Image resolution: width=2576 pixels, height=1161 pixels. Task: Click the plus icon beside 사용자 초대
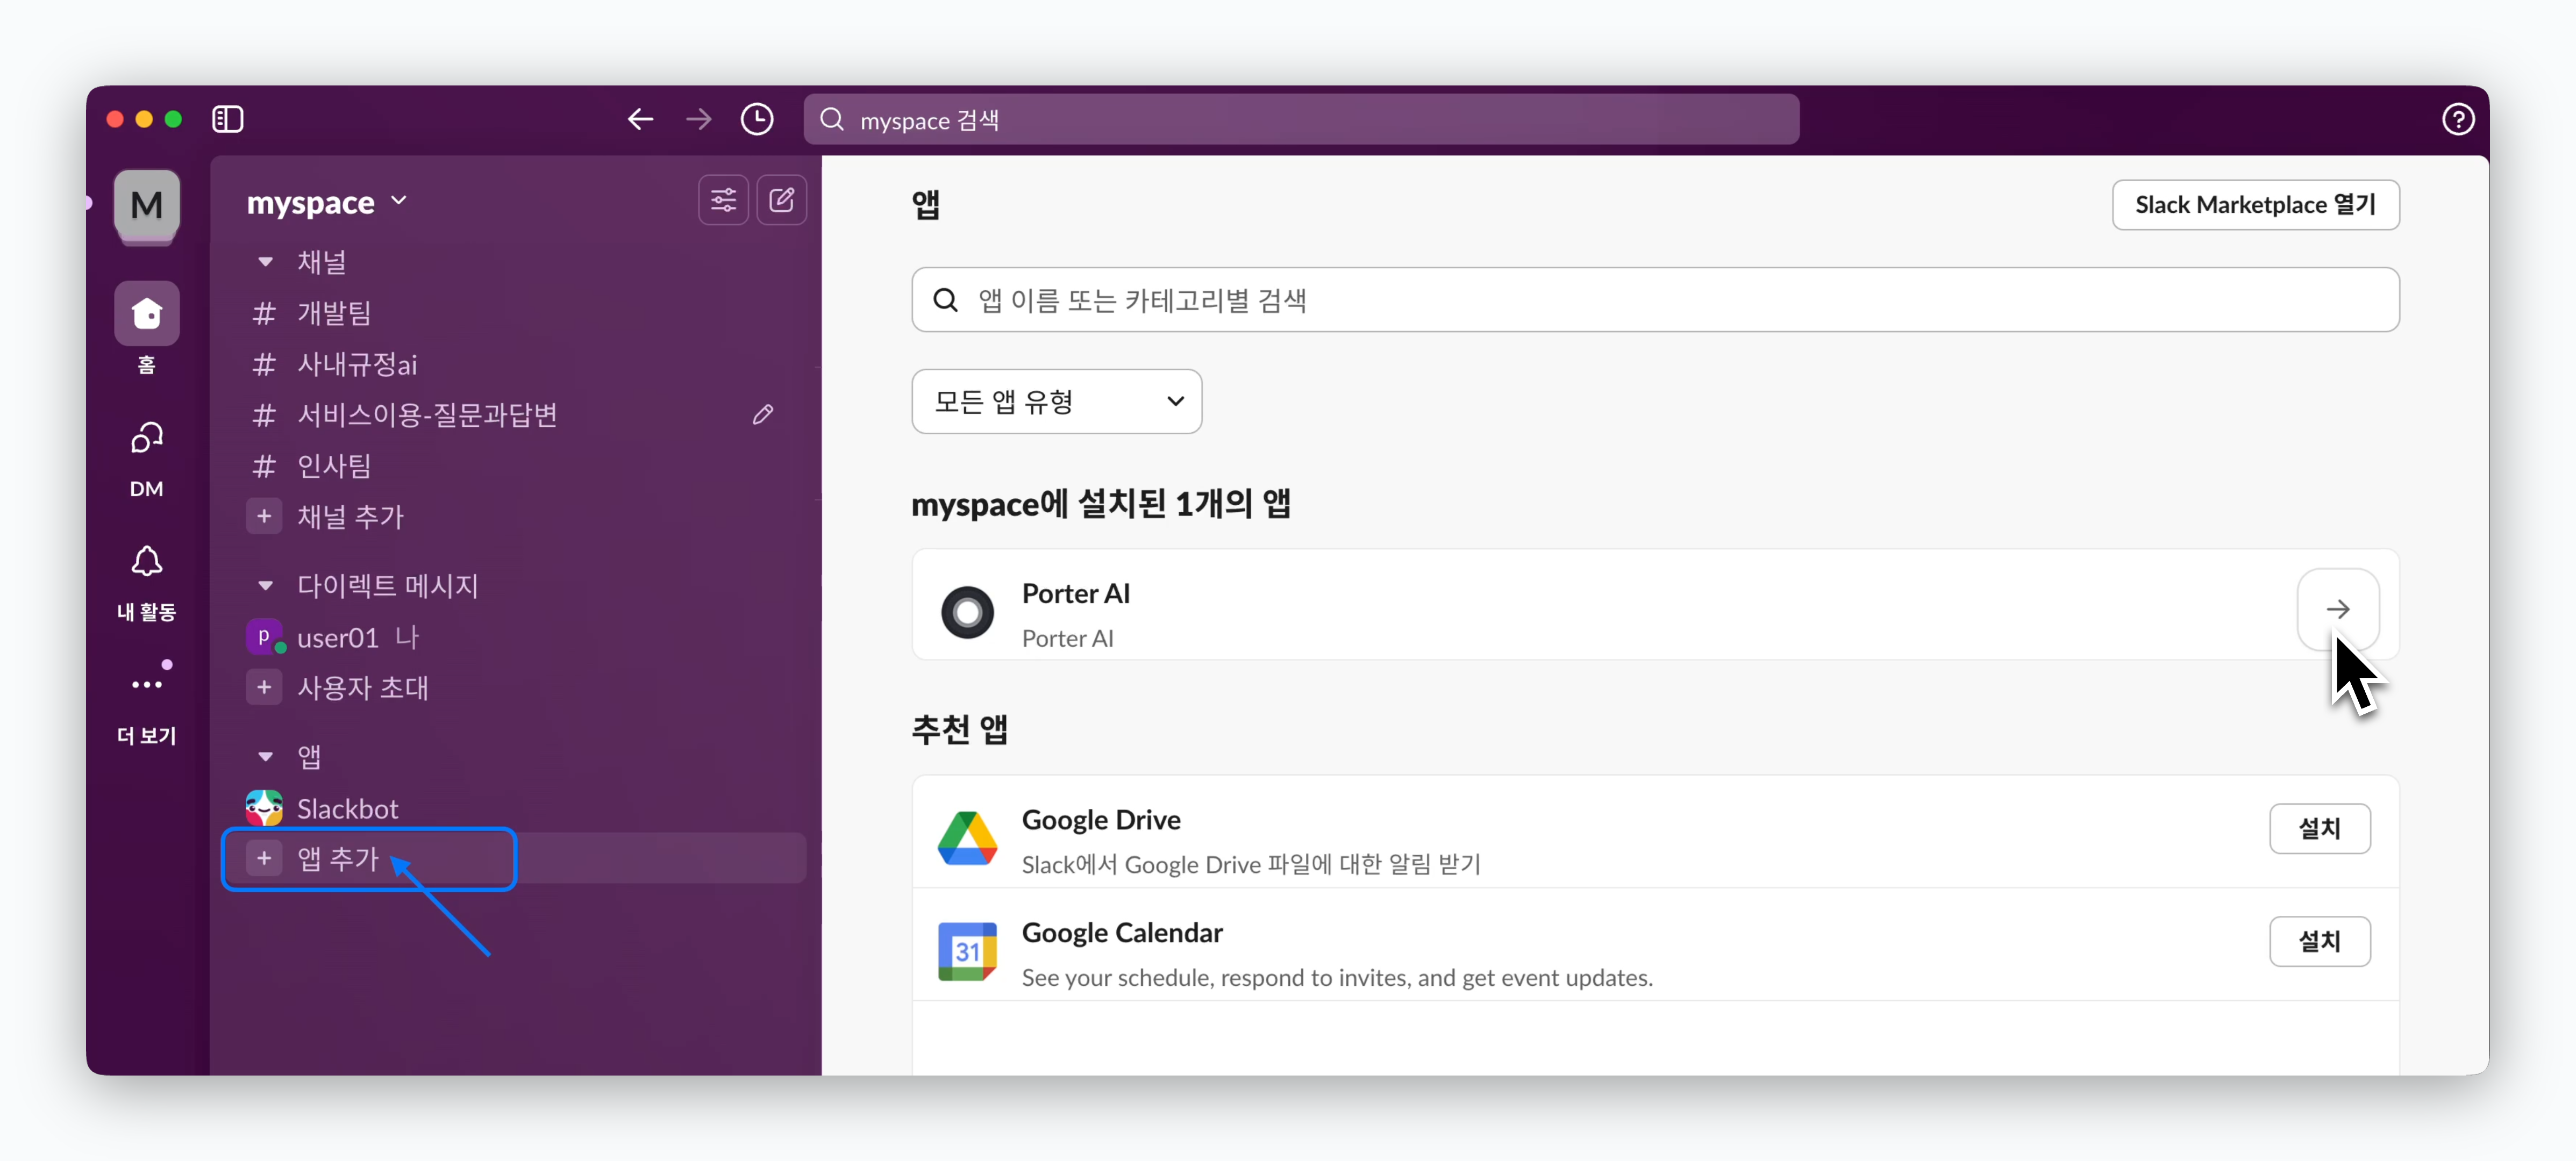[264, 688]
